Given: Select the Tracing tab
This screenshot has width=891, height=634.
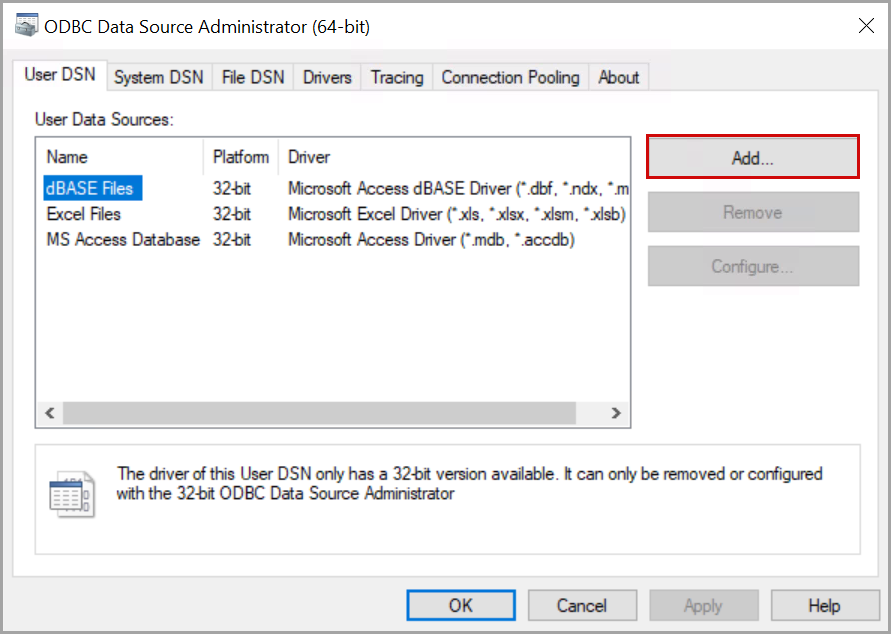Looking at the screenshot, I should point(397,77).
